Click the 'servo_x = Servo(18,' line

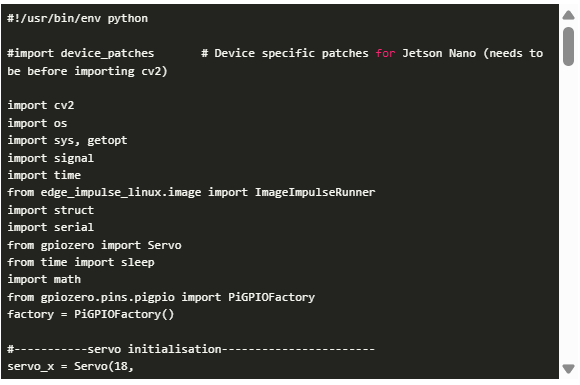point(70,366)
